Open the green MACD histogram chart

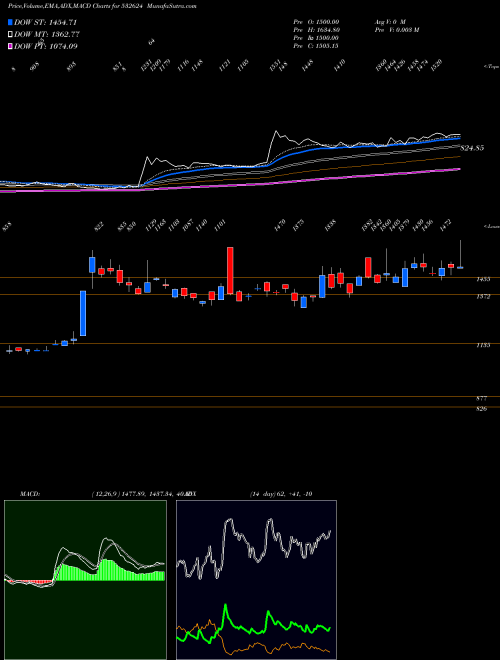pos(85,580)
